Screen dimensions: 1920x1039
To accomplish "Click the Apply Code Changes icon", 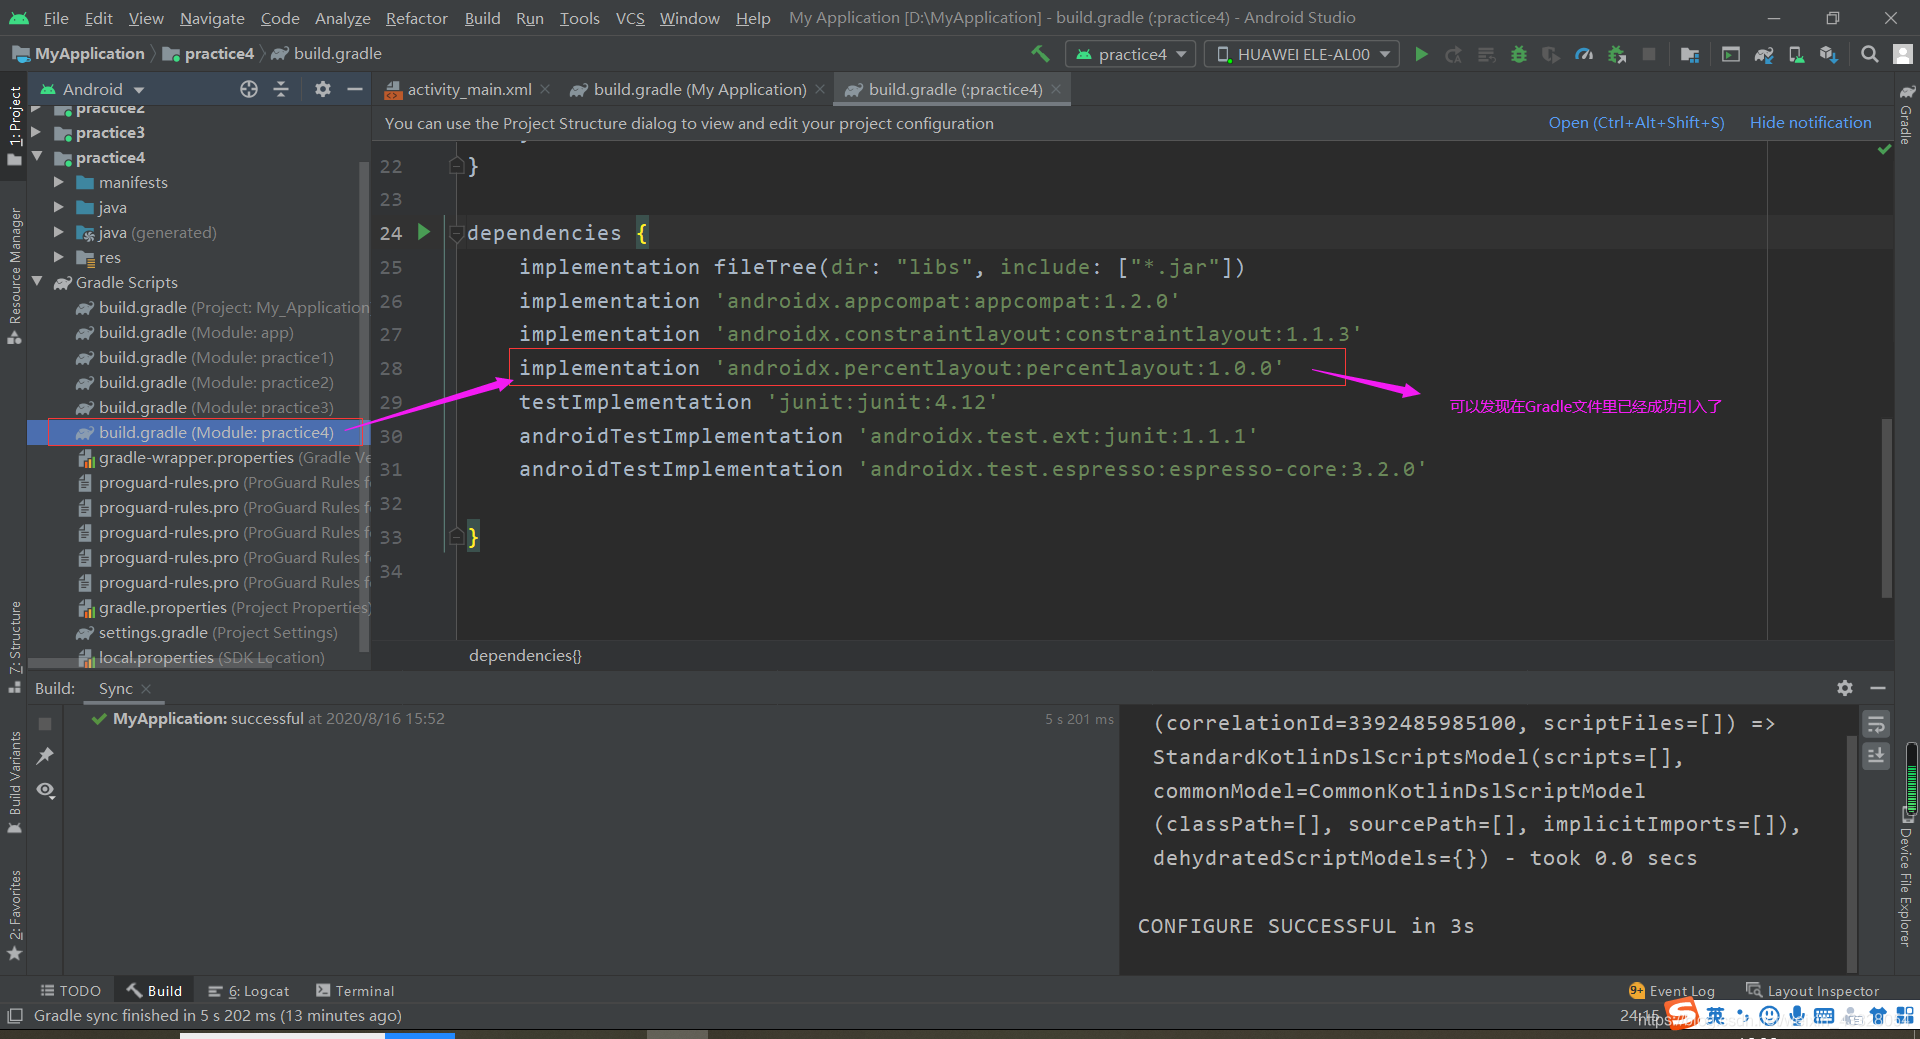I will [x=1487, y=54].
